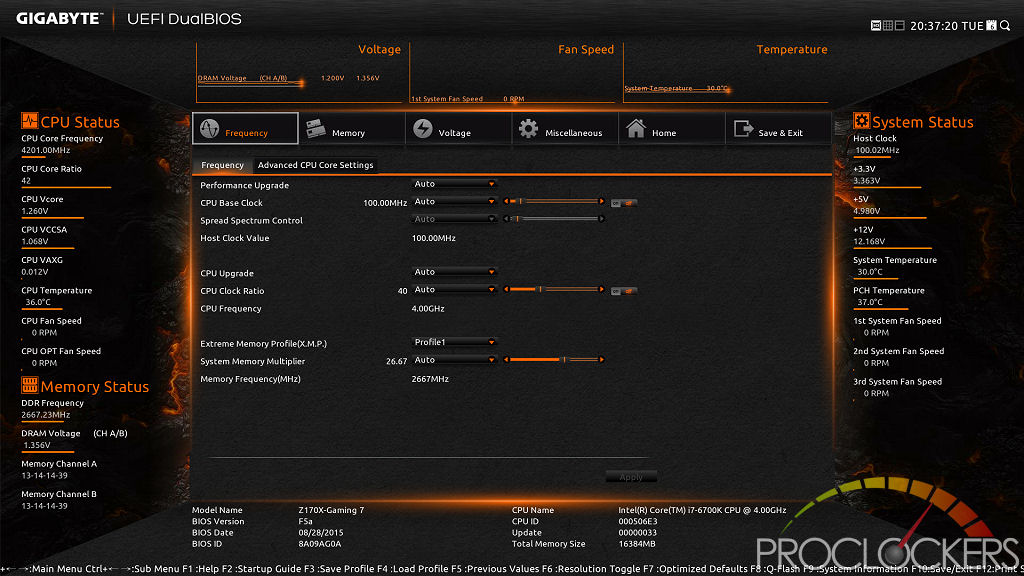Decrease CPU Clock Ratio with left arrow

506,289
